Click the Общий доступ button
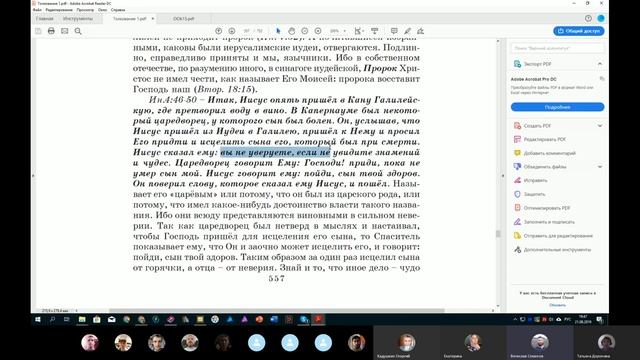 click(x=578, y=31)
